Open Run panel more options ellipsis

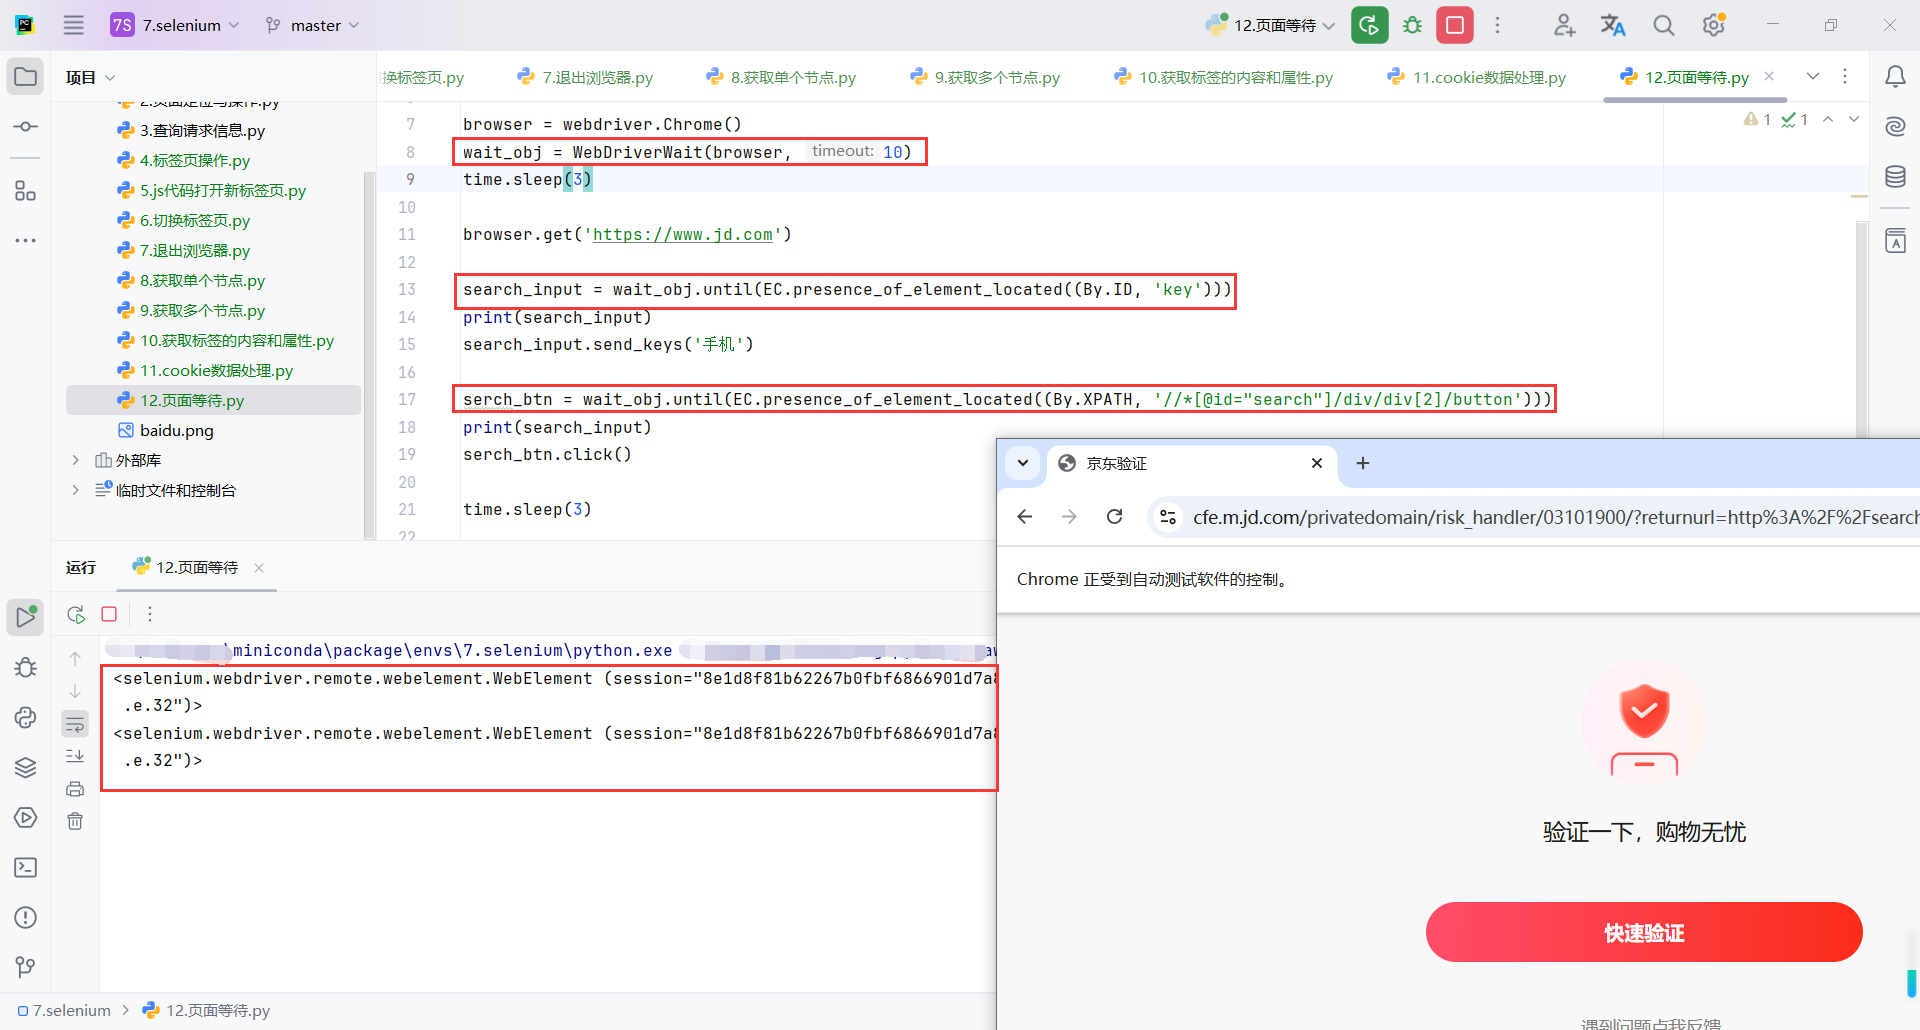tap(150, 614)
